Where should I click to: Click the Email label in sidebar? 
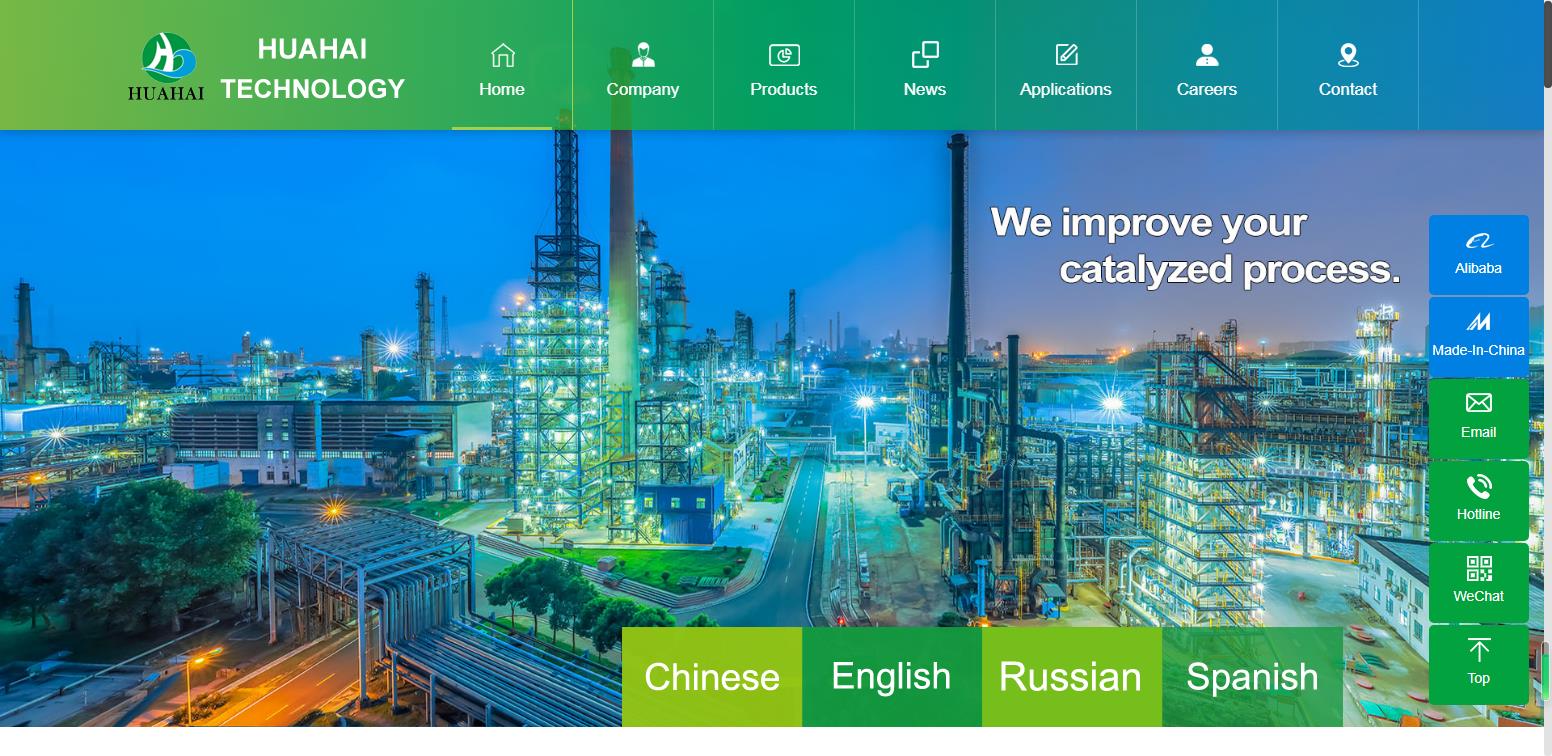(1479, 432)
